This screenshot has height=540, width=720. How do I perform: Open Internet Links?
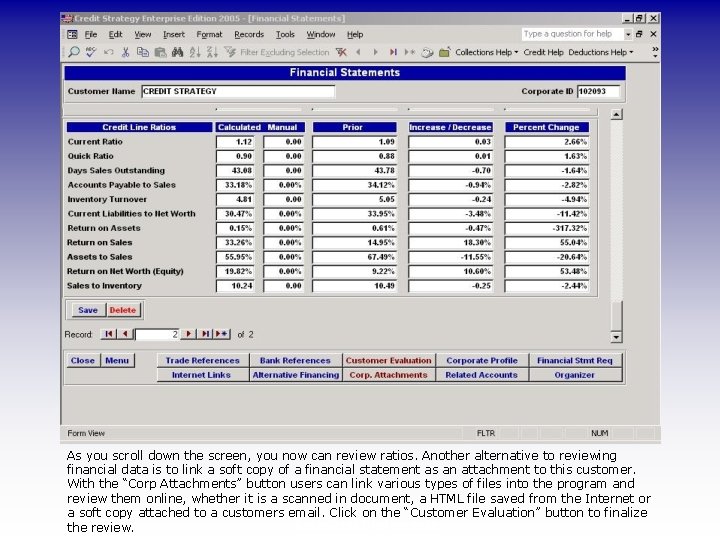click(201, 375)
